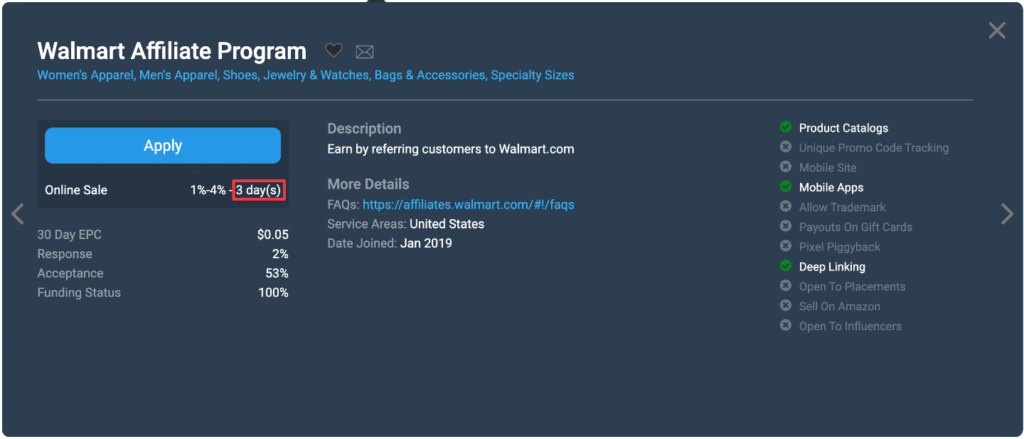Image resolution: width=1024 pixels, height=439 pixels.
Task: Open the affiliates.walmart.com FAQs link
Action: 468,205
